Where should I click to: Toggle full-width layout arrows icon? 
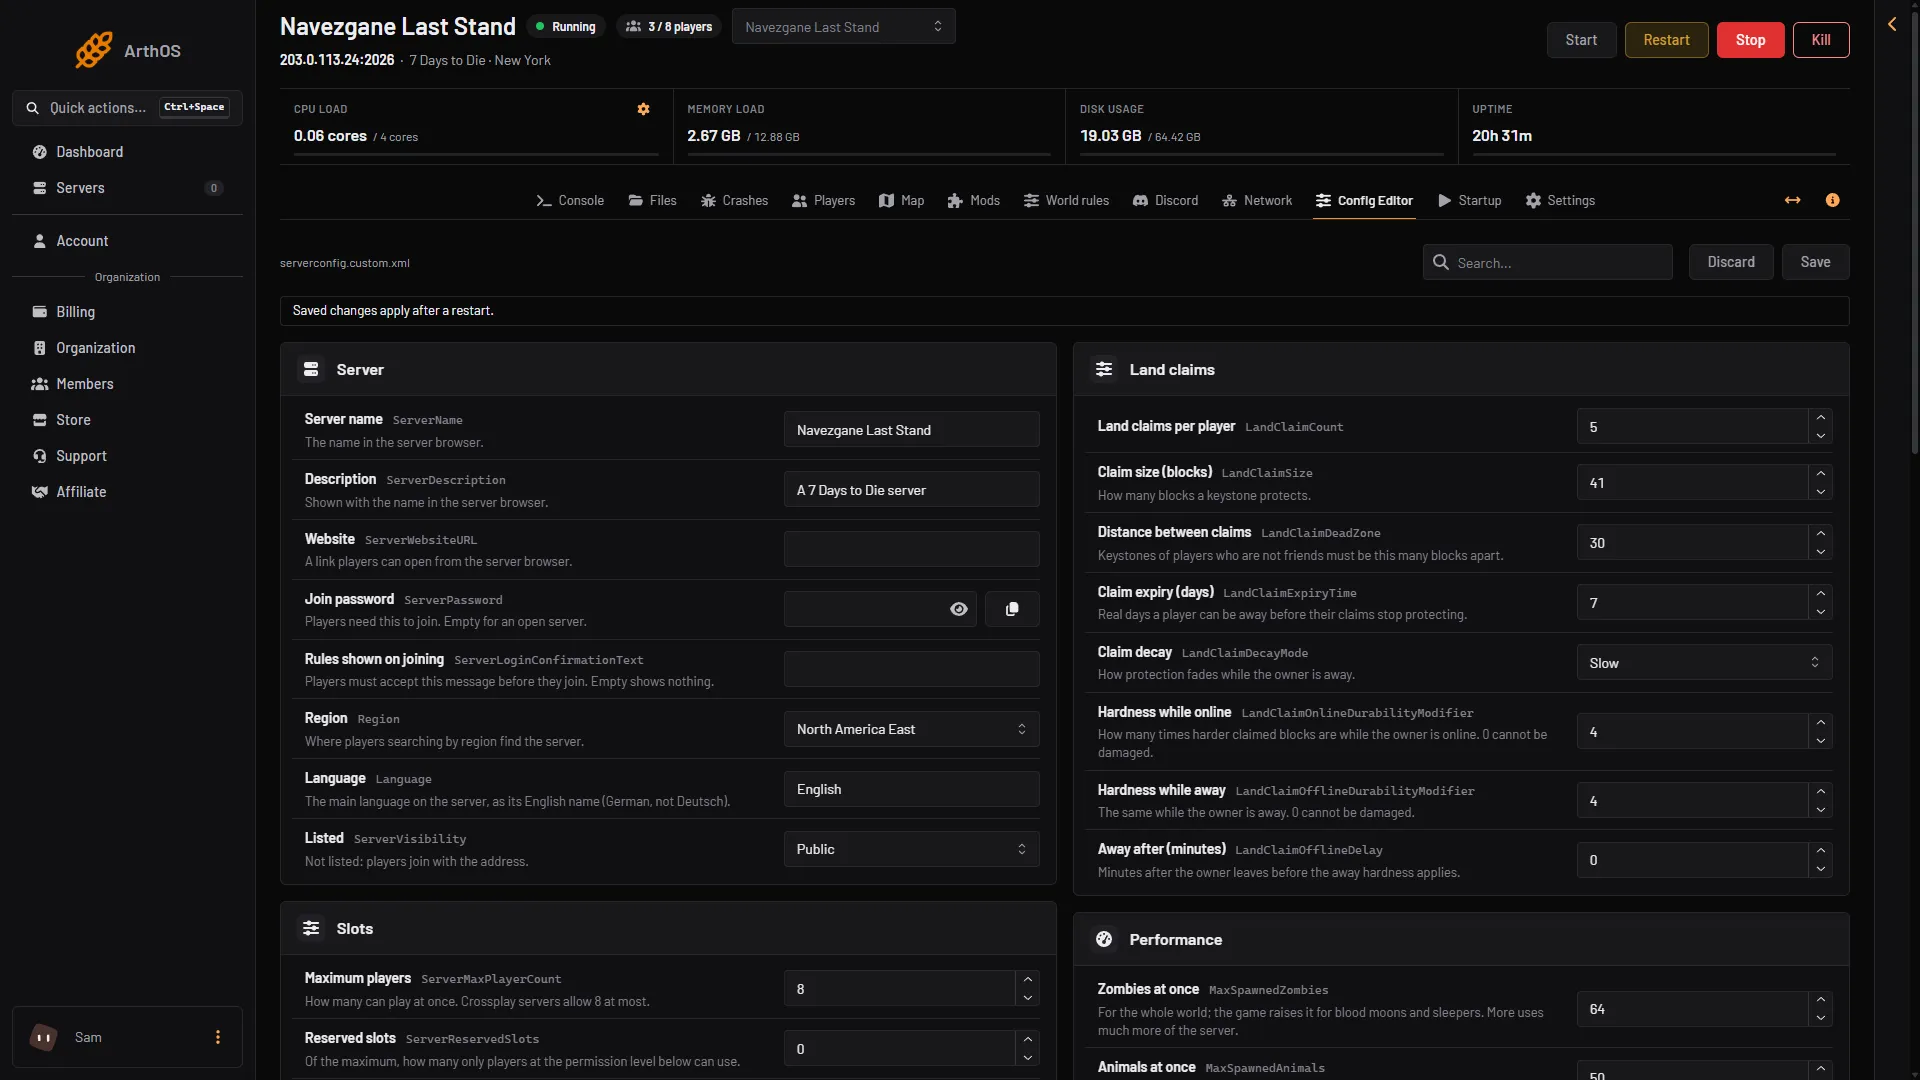click(x=1792, y=200)
